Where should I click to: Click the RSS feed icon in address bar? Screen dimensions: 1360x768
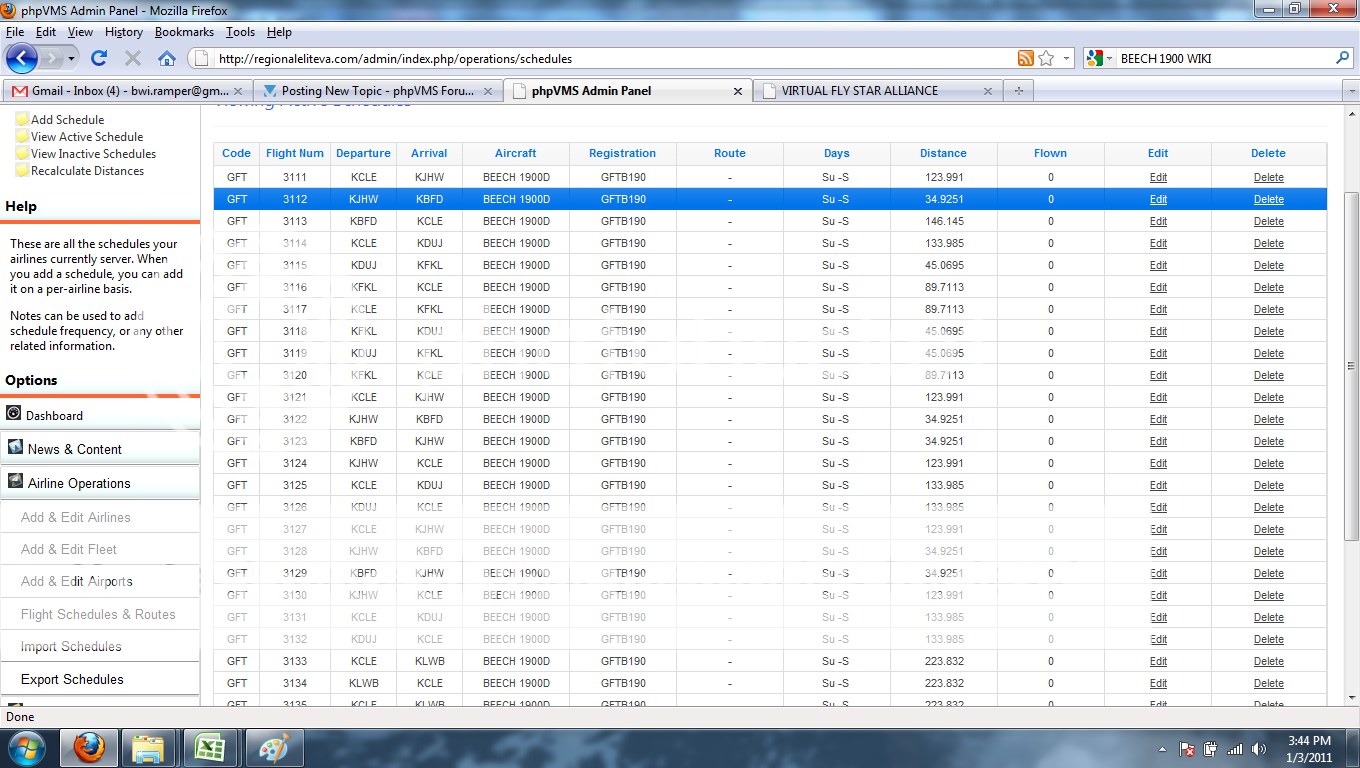pyautogui.click(x=1025, y=58)
